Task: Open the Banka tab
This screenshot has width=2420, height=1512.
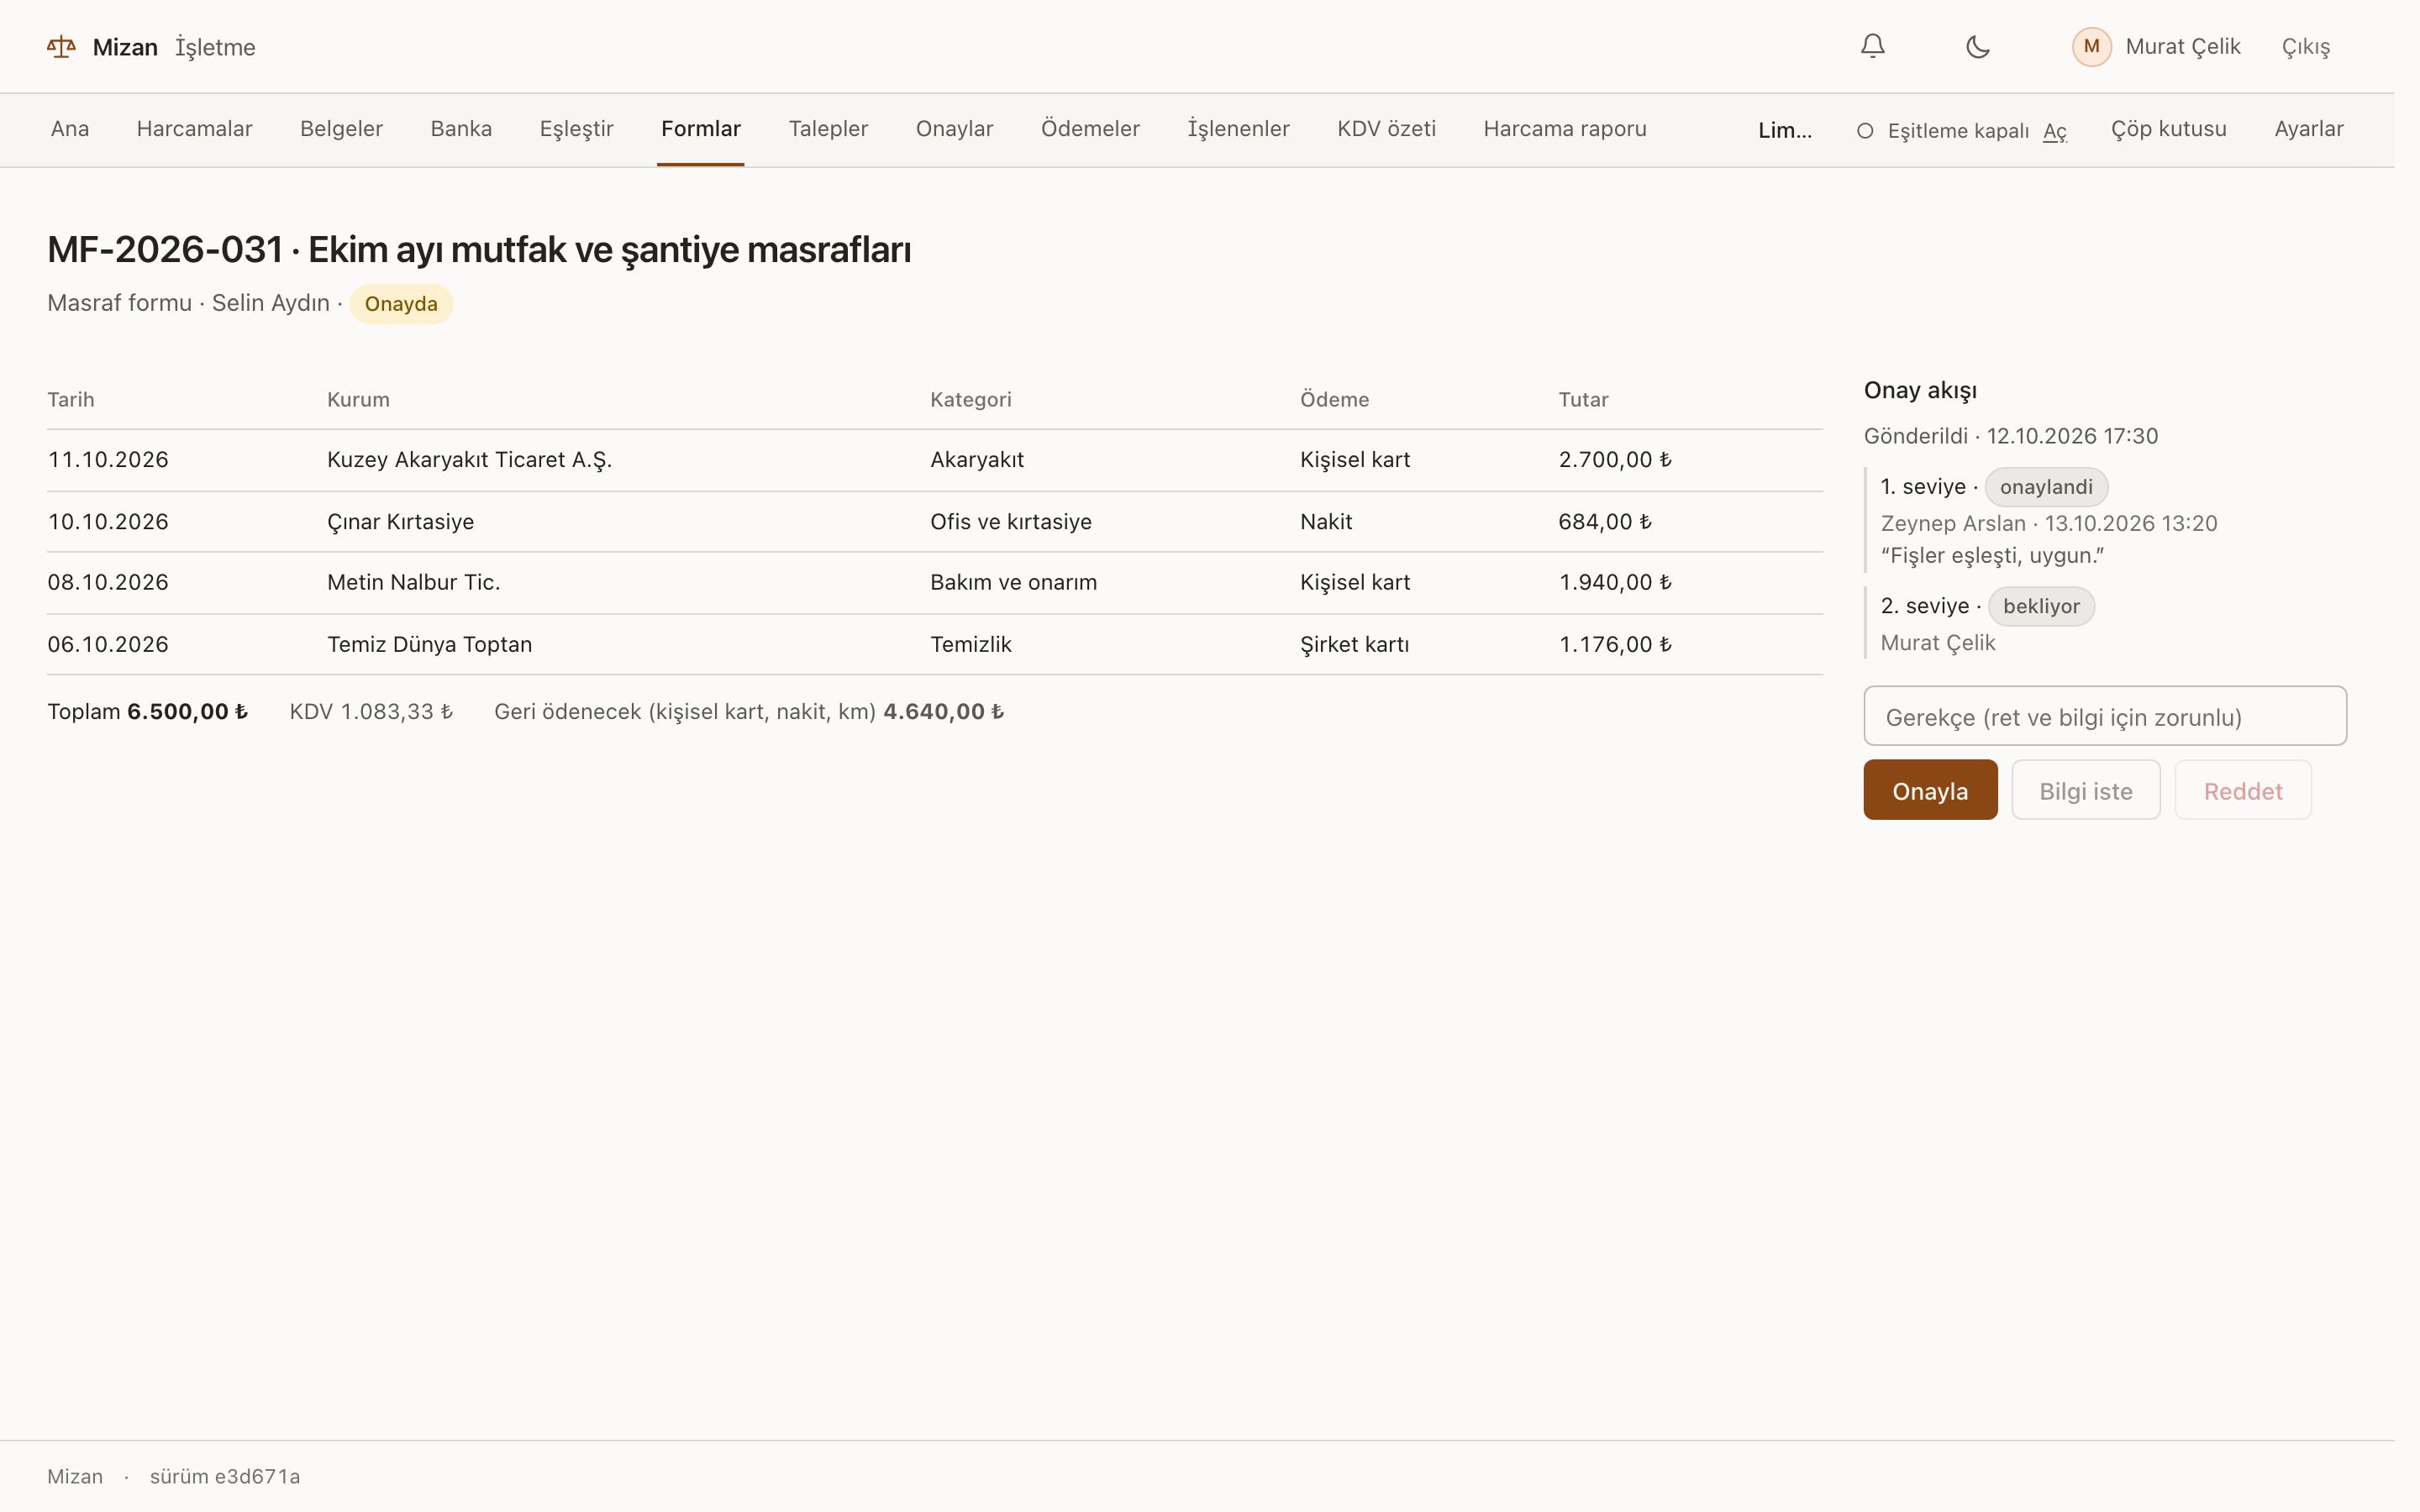Action: click(461, 129)
